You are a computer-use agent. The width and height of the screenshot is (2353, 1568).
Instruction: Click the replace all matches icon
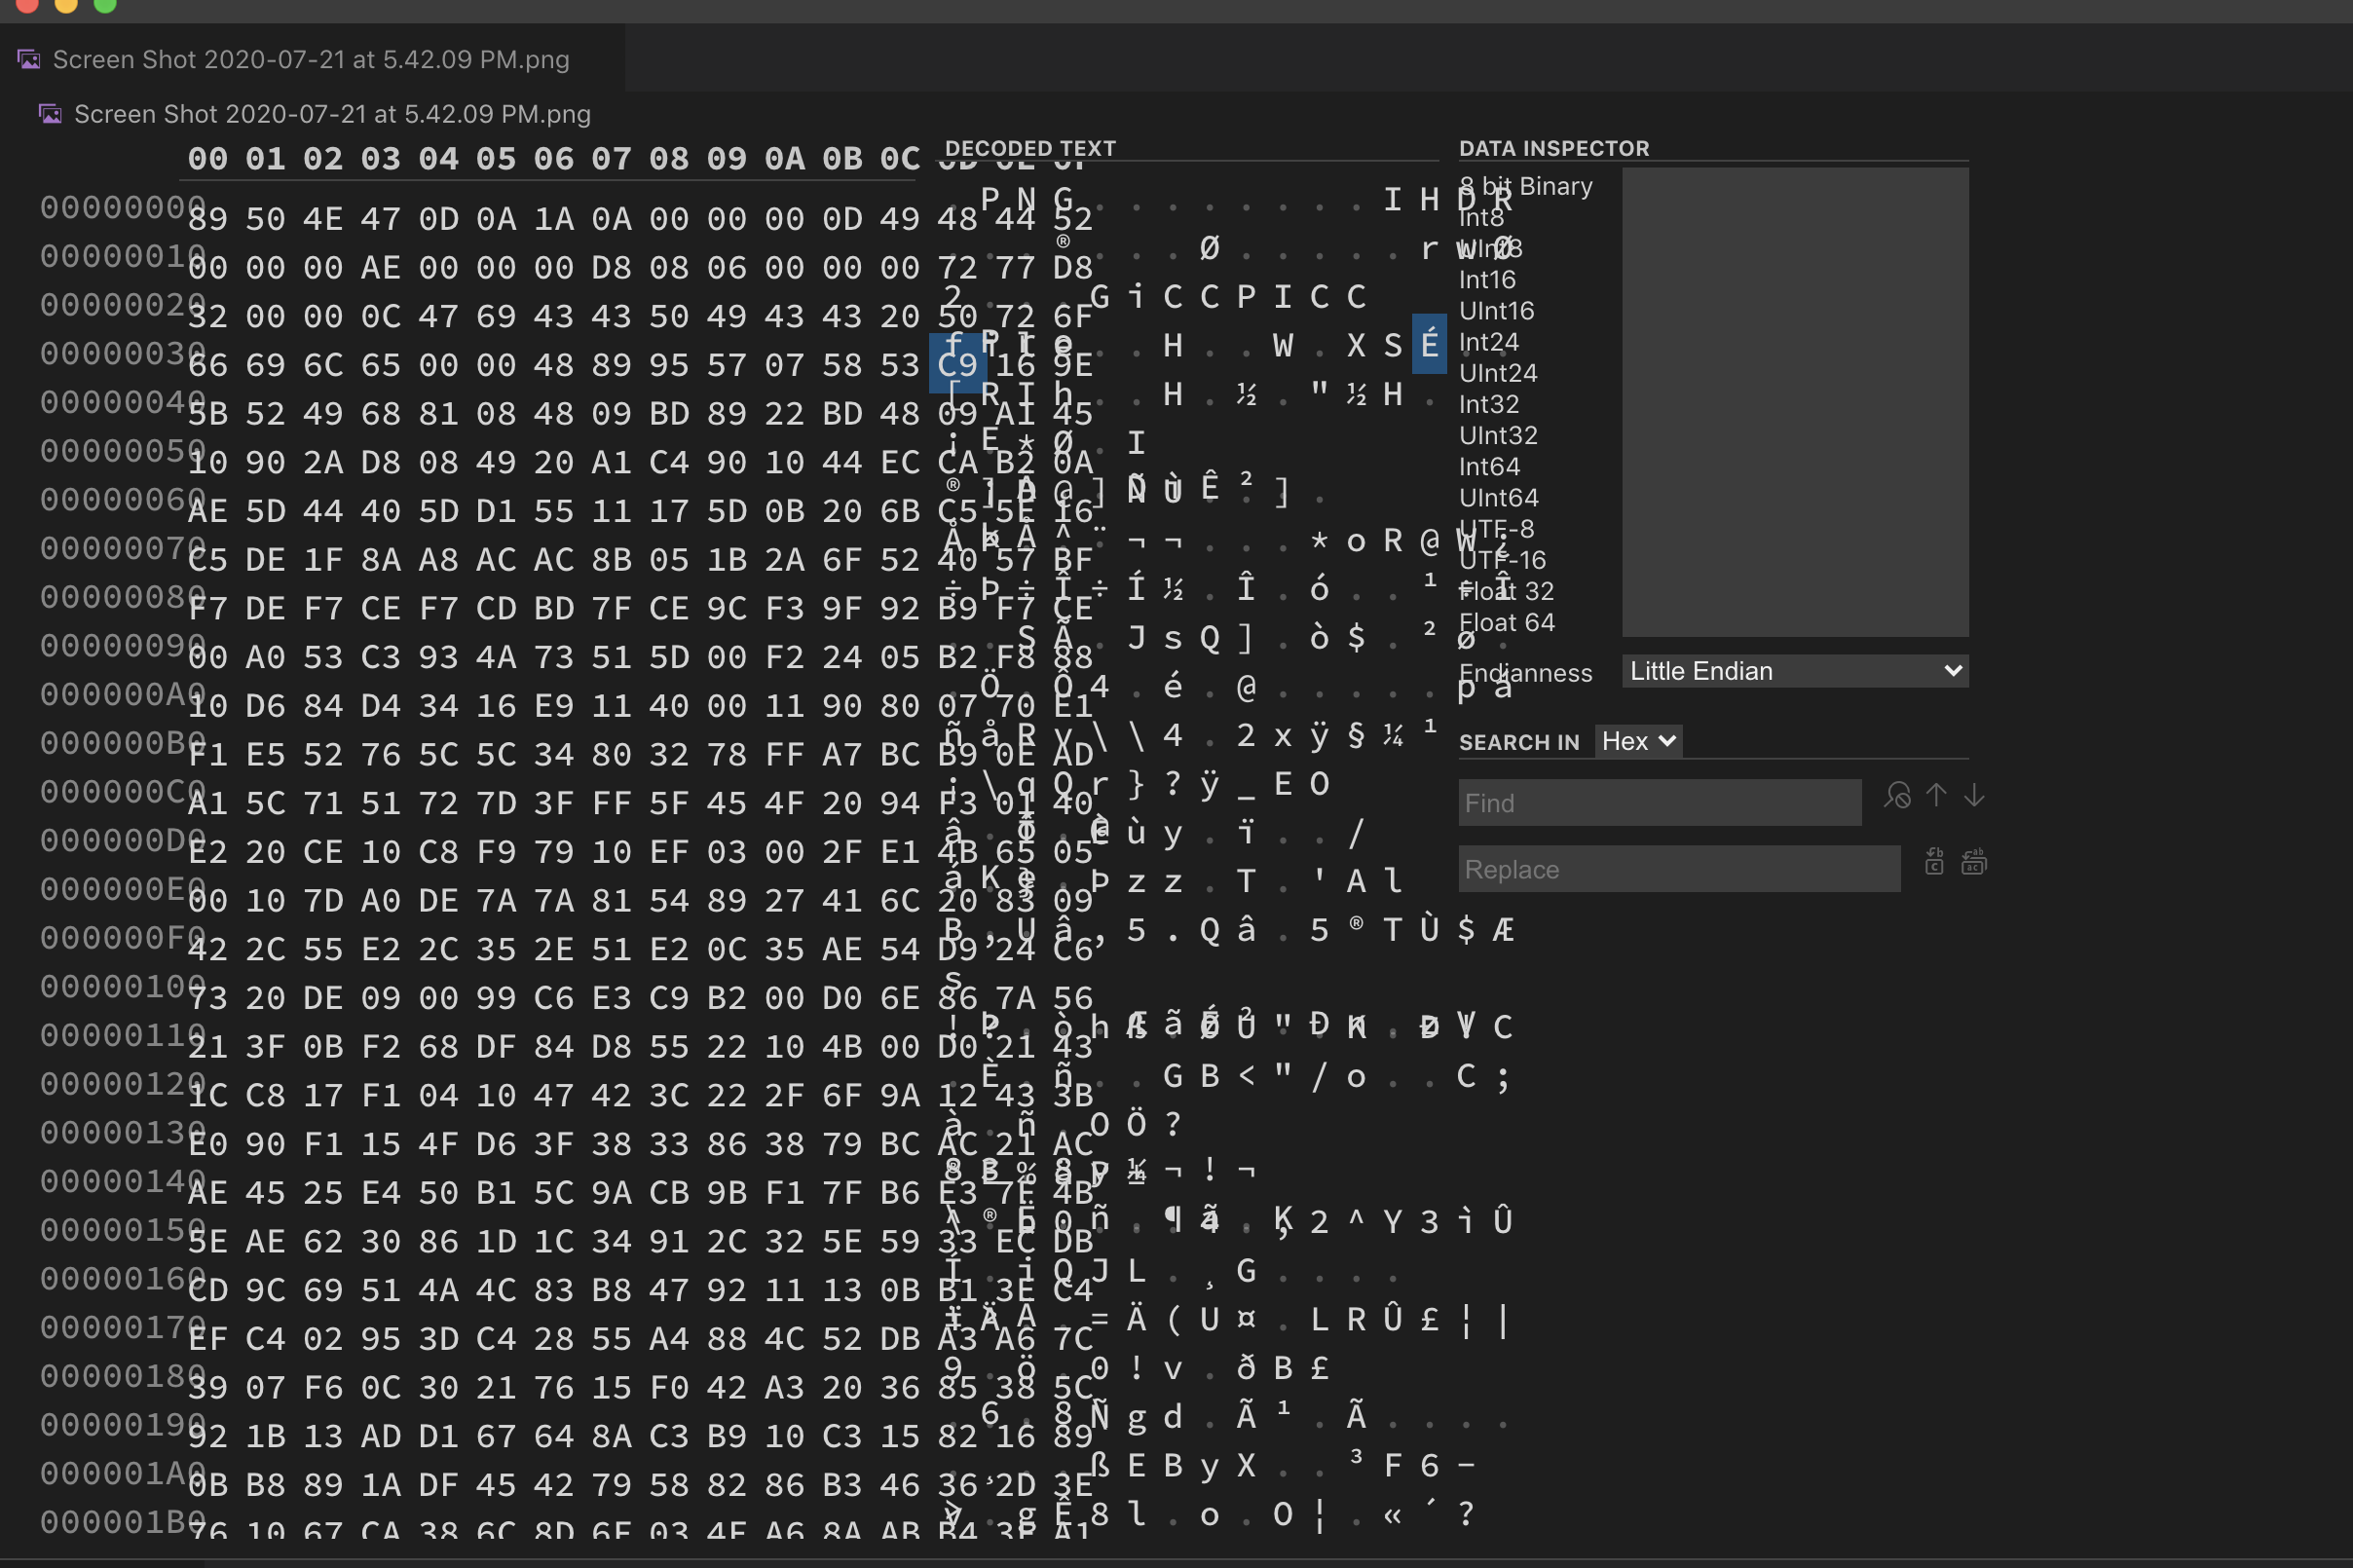1974,861
